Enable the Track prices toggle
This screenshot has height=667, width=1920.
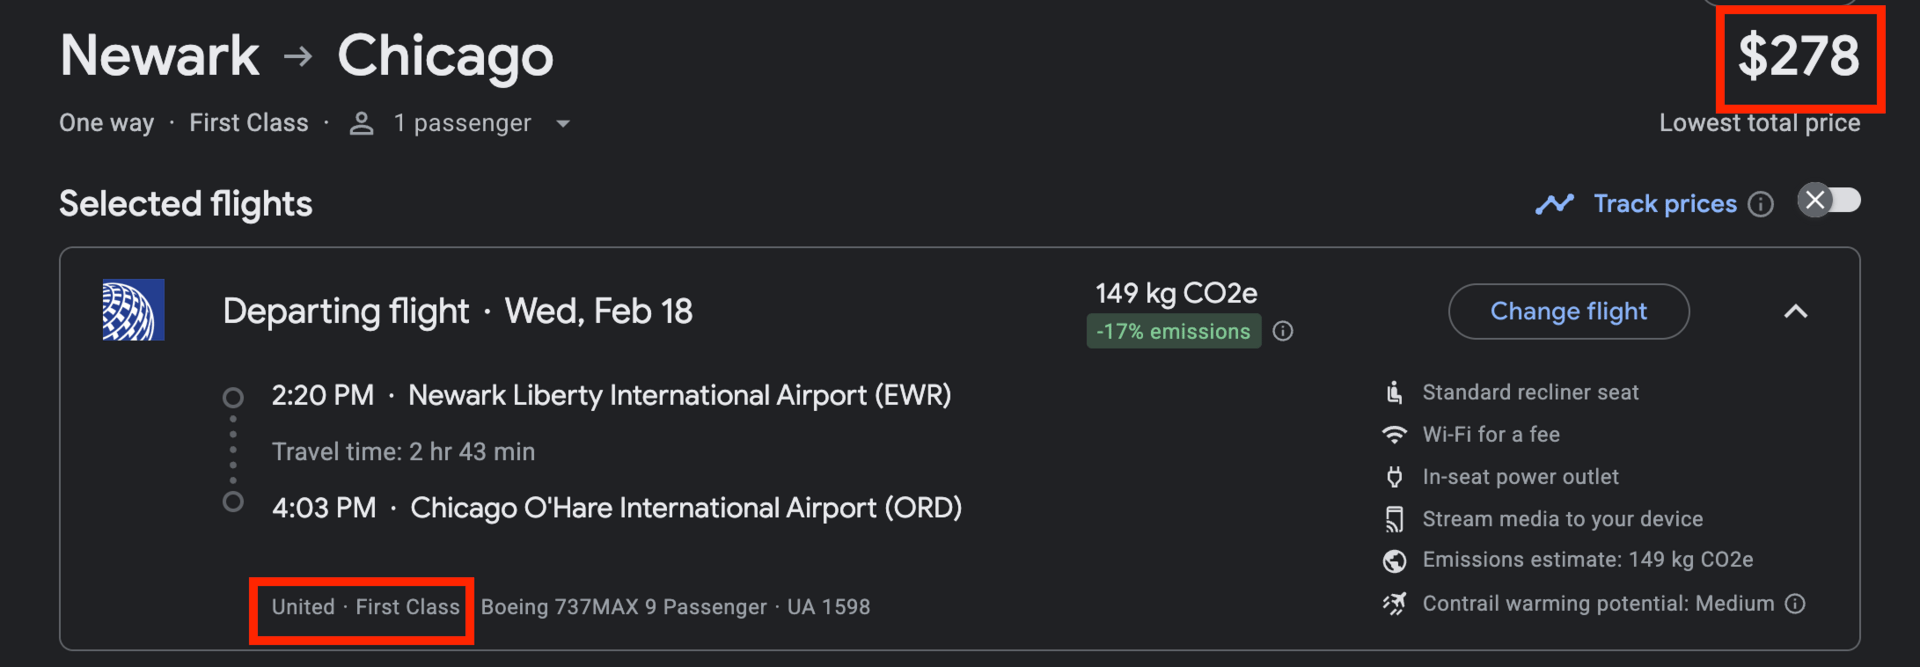[x=1829, y=201]
